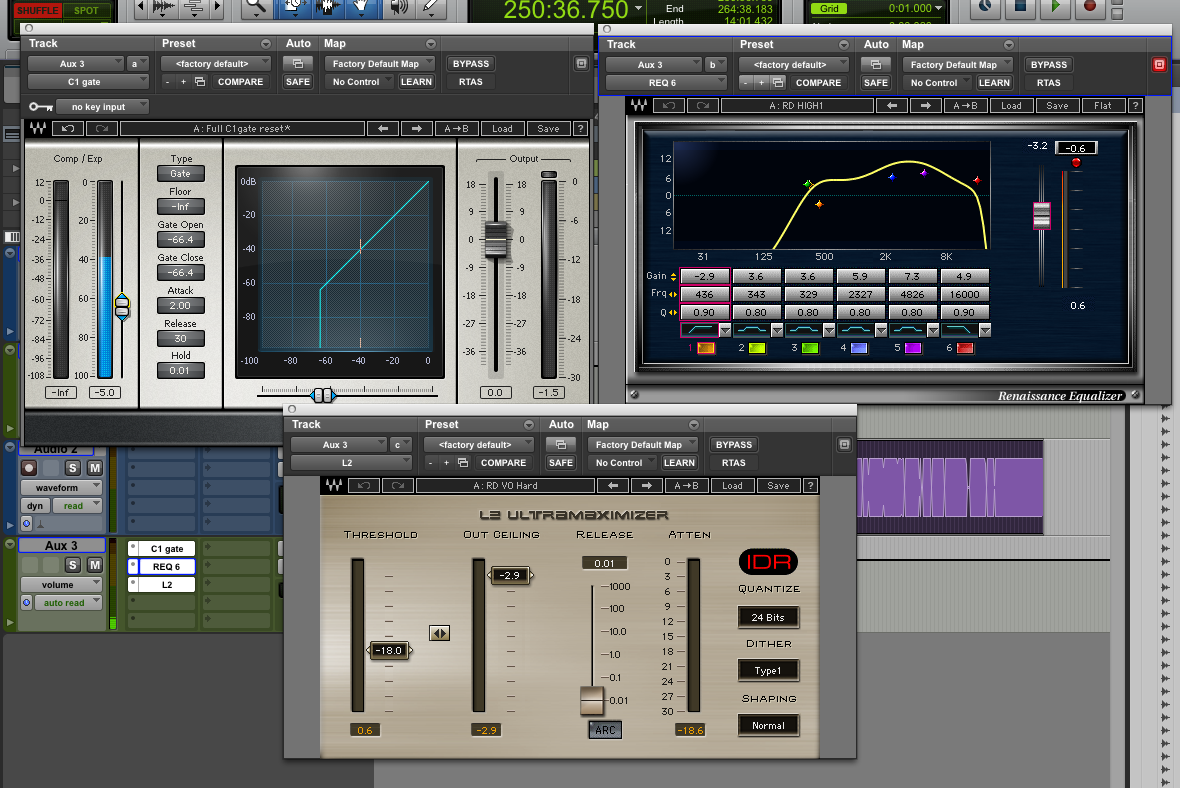The height and width of the screenshot is (788, 1180).
Task: Record-enable the Audio 2 track
Action: point(29,468)
